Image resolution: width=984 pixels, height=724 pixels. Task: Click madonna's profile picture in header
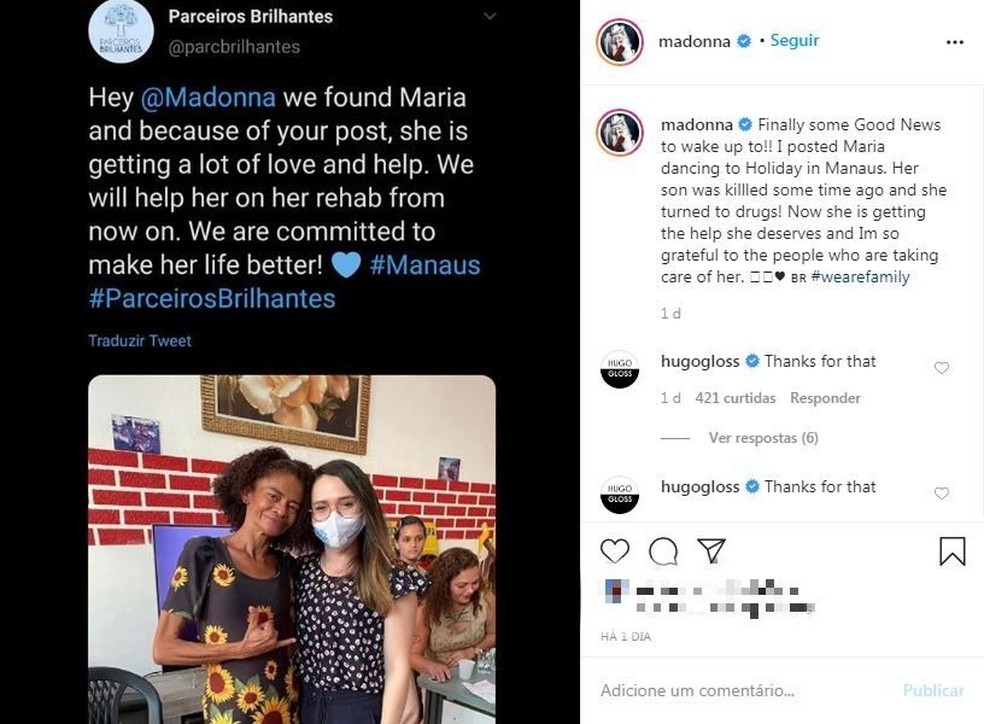click(x=619, y=41)
